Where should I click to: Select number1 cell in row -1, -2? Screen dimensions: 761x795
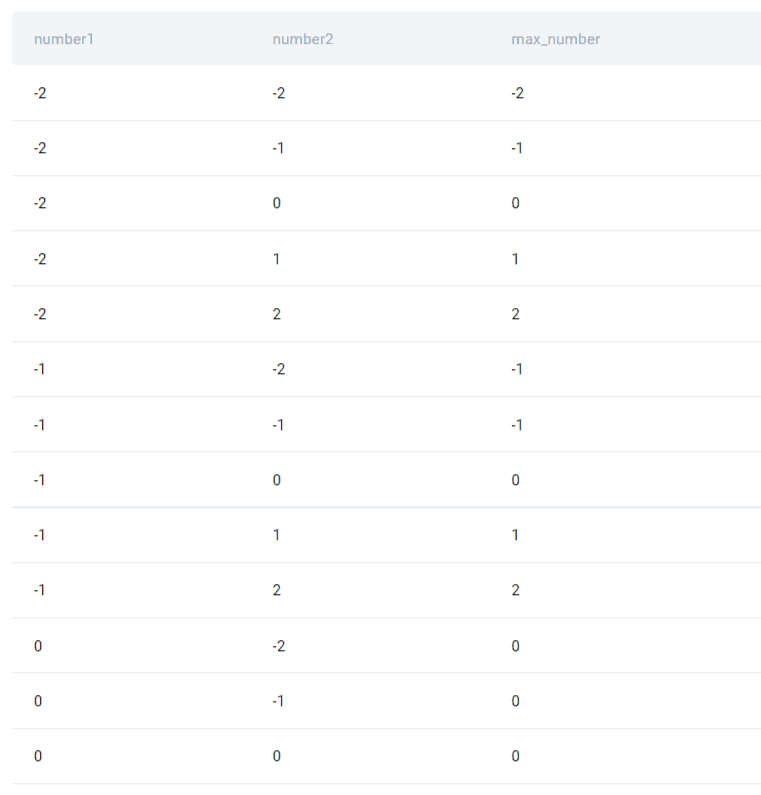(x=40, y=369)
